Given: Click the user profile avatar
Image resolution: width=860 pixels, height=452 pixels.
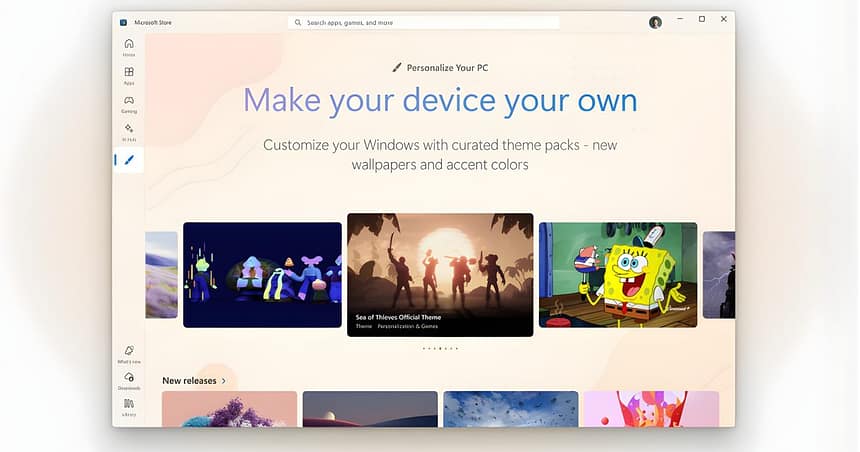Looking at the screenshot, I should pyautogui.click(x=655, y=22).
